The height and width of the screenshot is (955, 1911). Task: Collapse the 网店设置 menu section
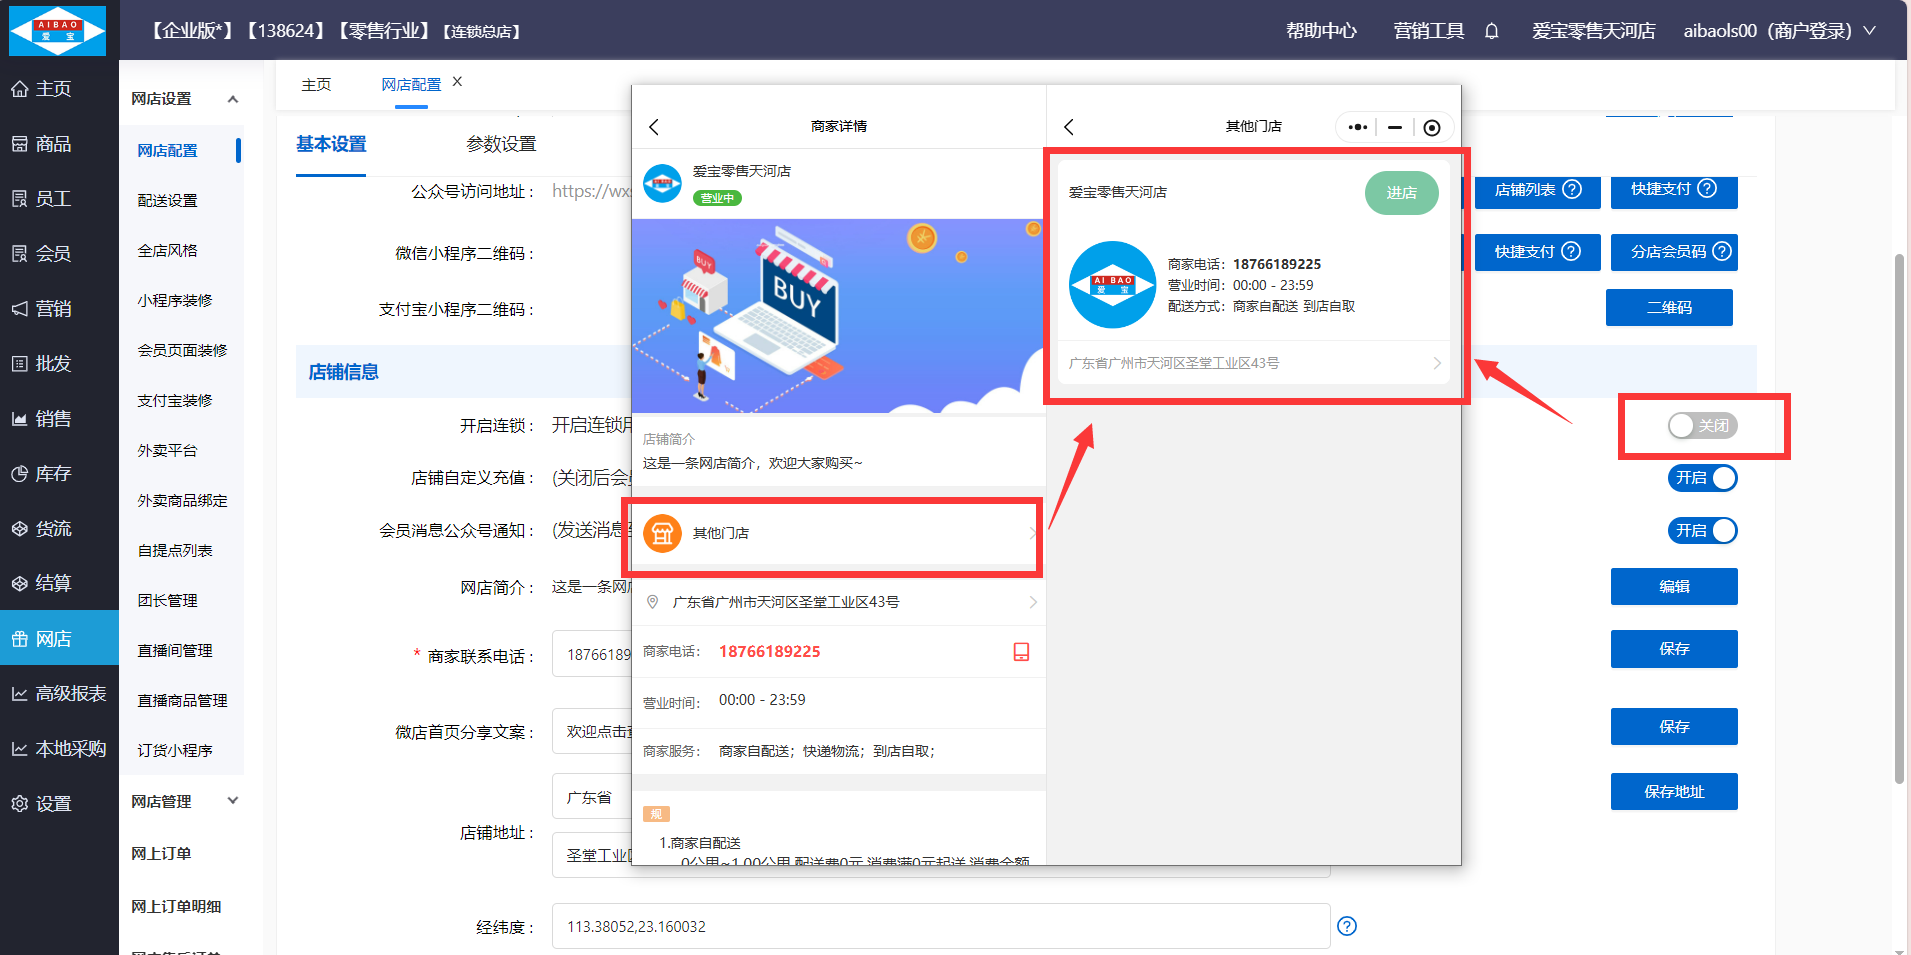tap(232, 99)
